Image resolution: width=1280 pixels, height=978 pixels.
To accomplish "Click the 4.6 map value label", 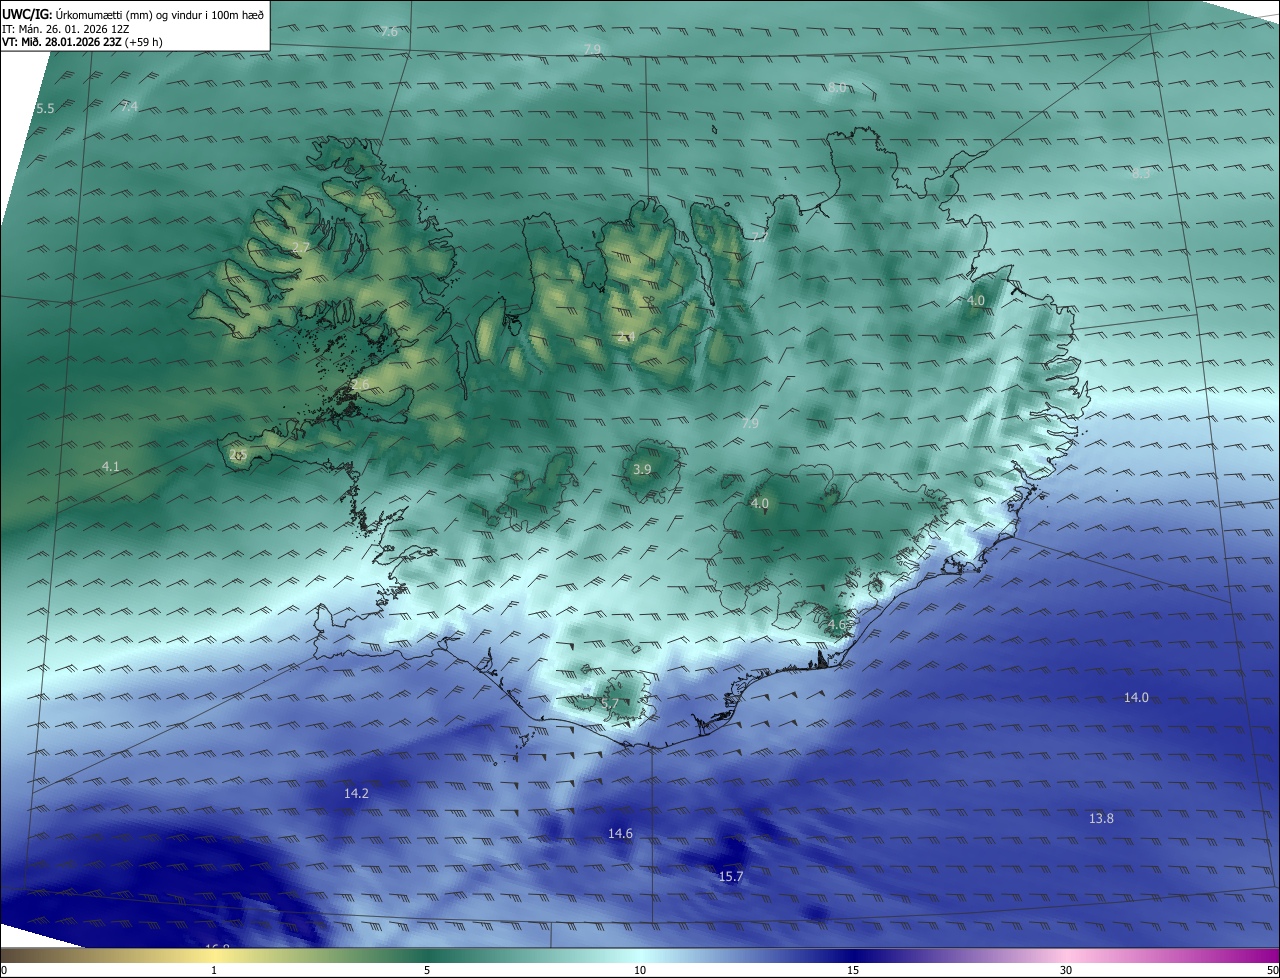I will 837,625.
